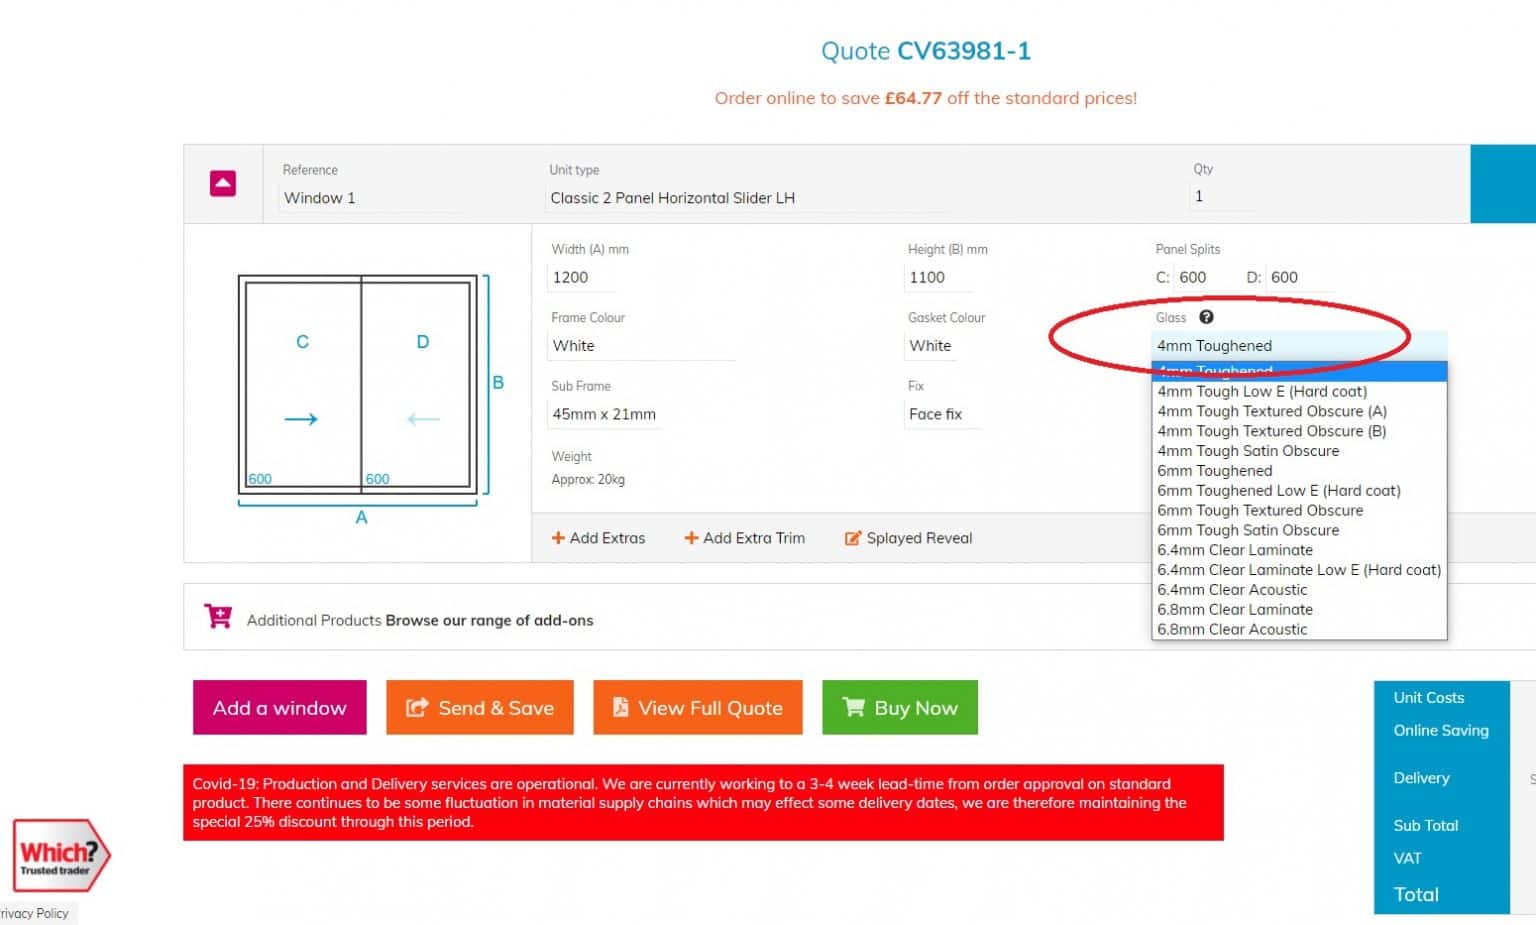Click the Which? Trusted Trader badge
This screenshot has width=1536, height=925.
pos(59,855)
